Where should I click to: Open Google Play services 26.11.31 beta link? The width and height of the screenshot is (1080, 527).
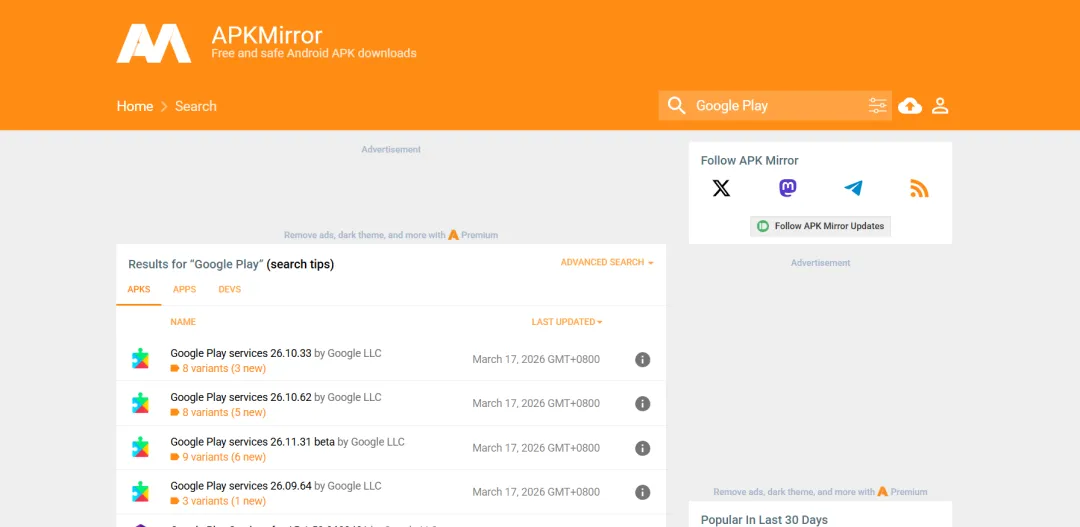pos(252,442)
